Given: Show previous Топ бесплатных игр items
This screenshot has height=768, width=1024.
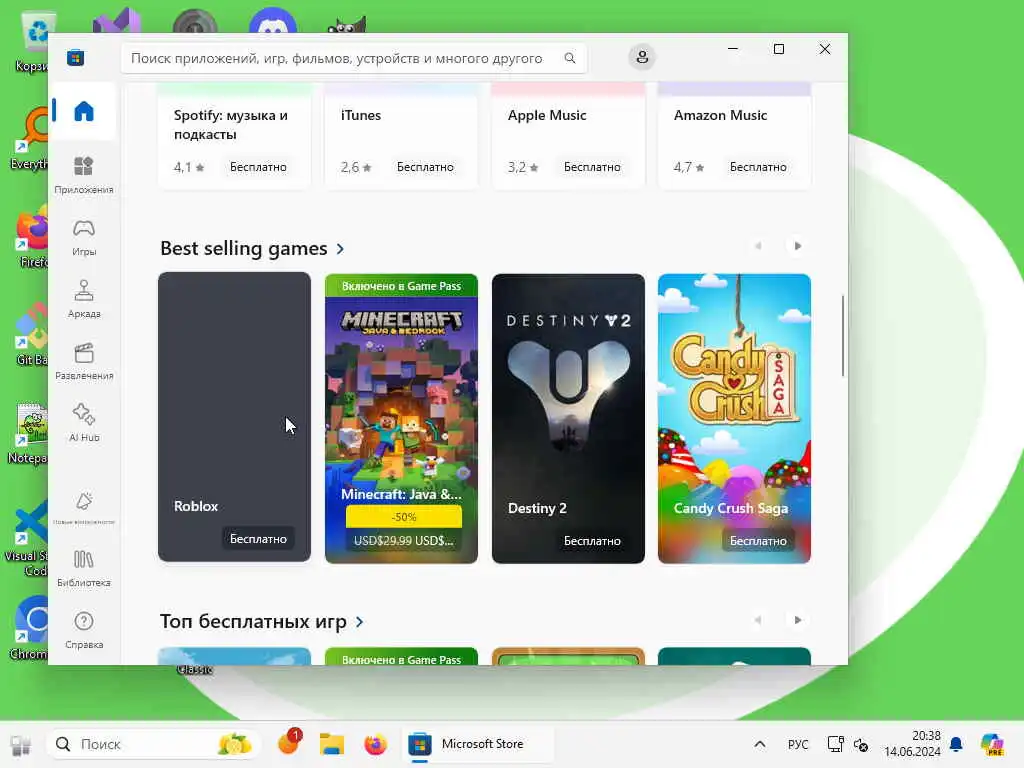Looking at the screenshot, I should pos(758,620).
